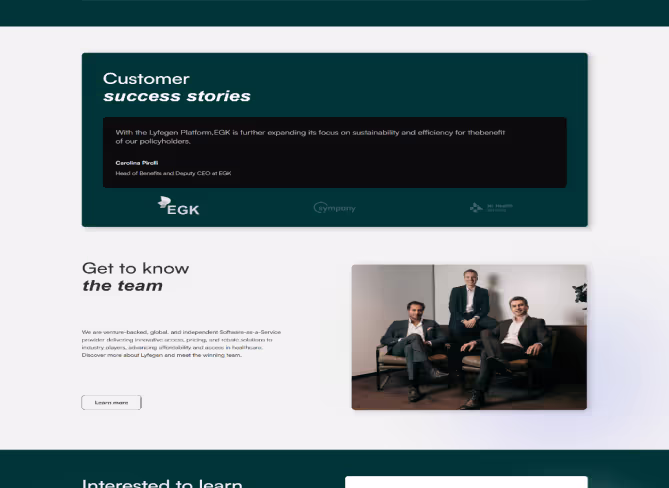Click the EGK butterfly emblem
Viewport: 669px width, 488px height.
164,202
